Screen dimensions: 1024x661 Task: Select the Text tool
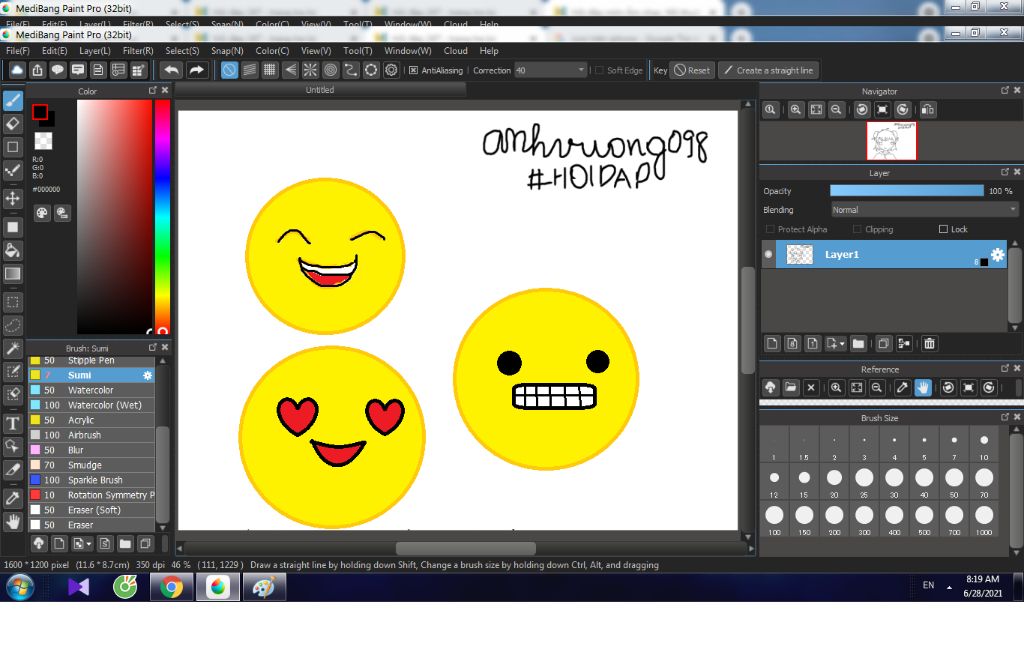[x=12, y=423]
